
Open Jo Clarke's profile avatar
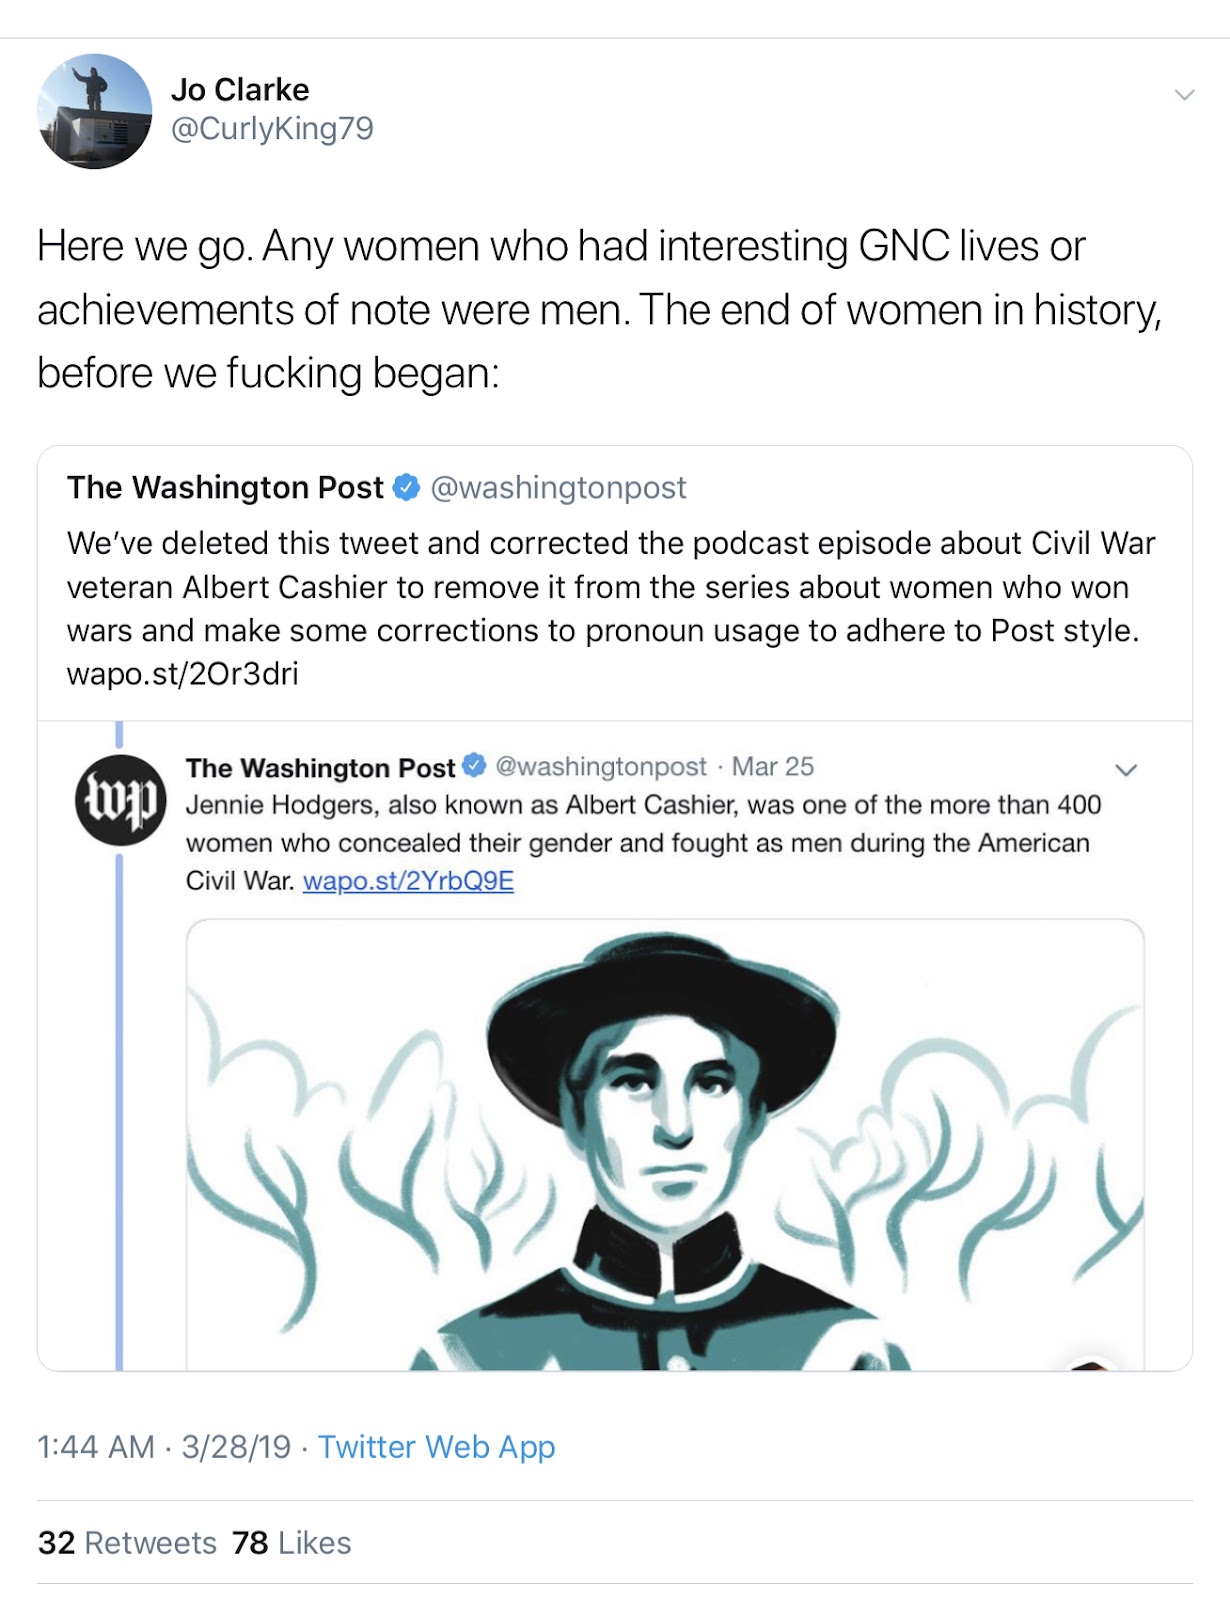click(x=95, y=111)
